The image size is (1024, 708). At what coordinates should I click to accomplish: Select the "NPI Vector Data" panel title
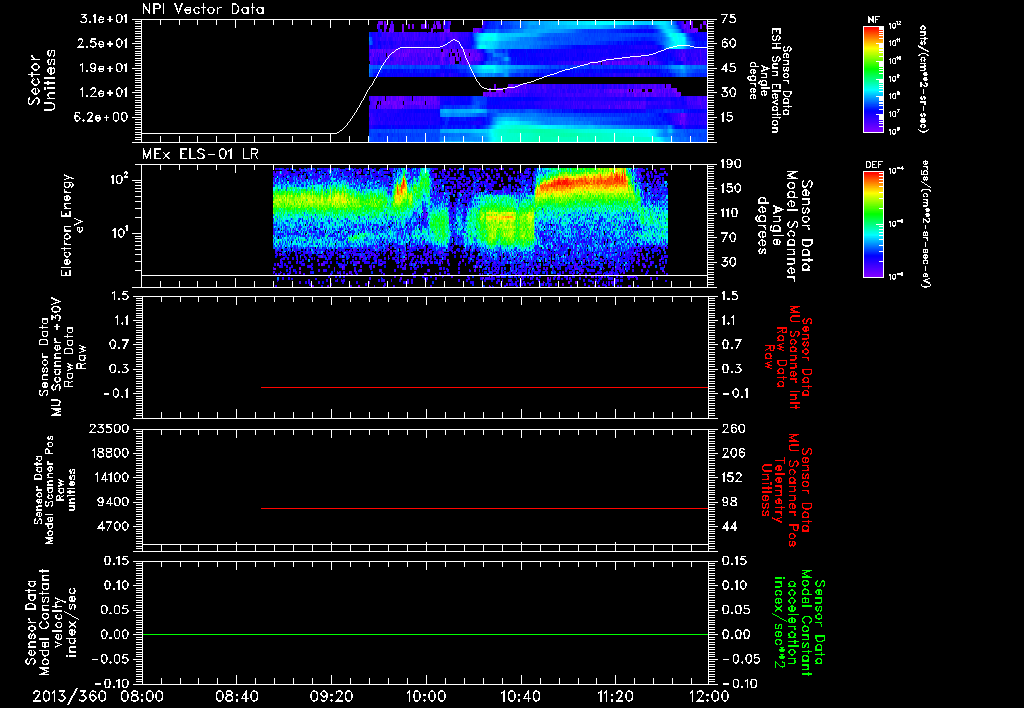click(203, 9)
